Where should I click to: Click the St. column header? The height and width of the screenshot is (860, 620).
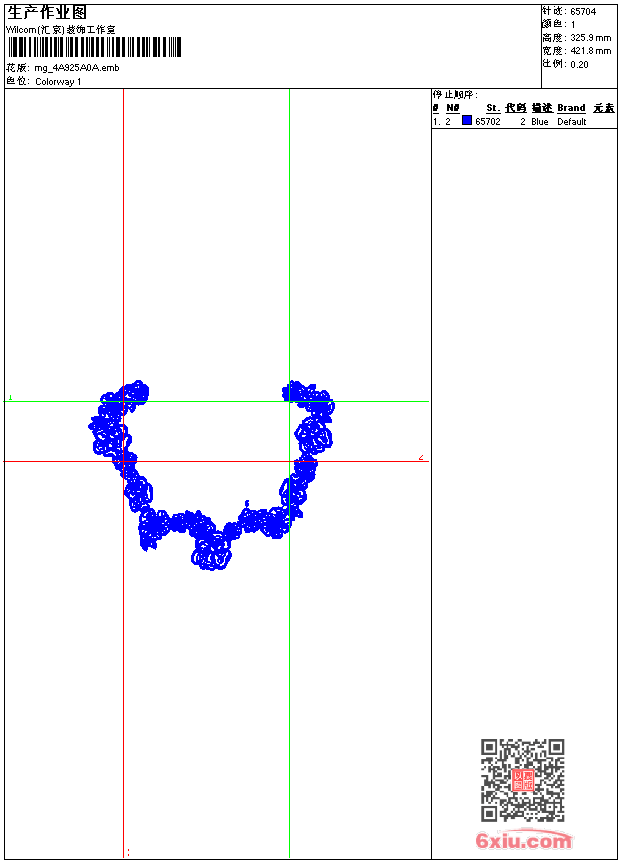click(x=492, y=108)
